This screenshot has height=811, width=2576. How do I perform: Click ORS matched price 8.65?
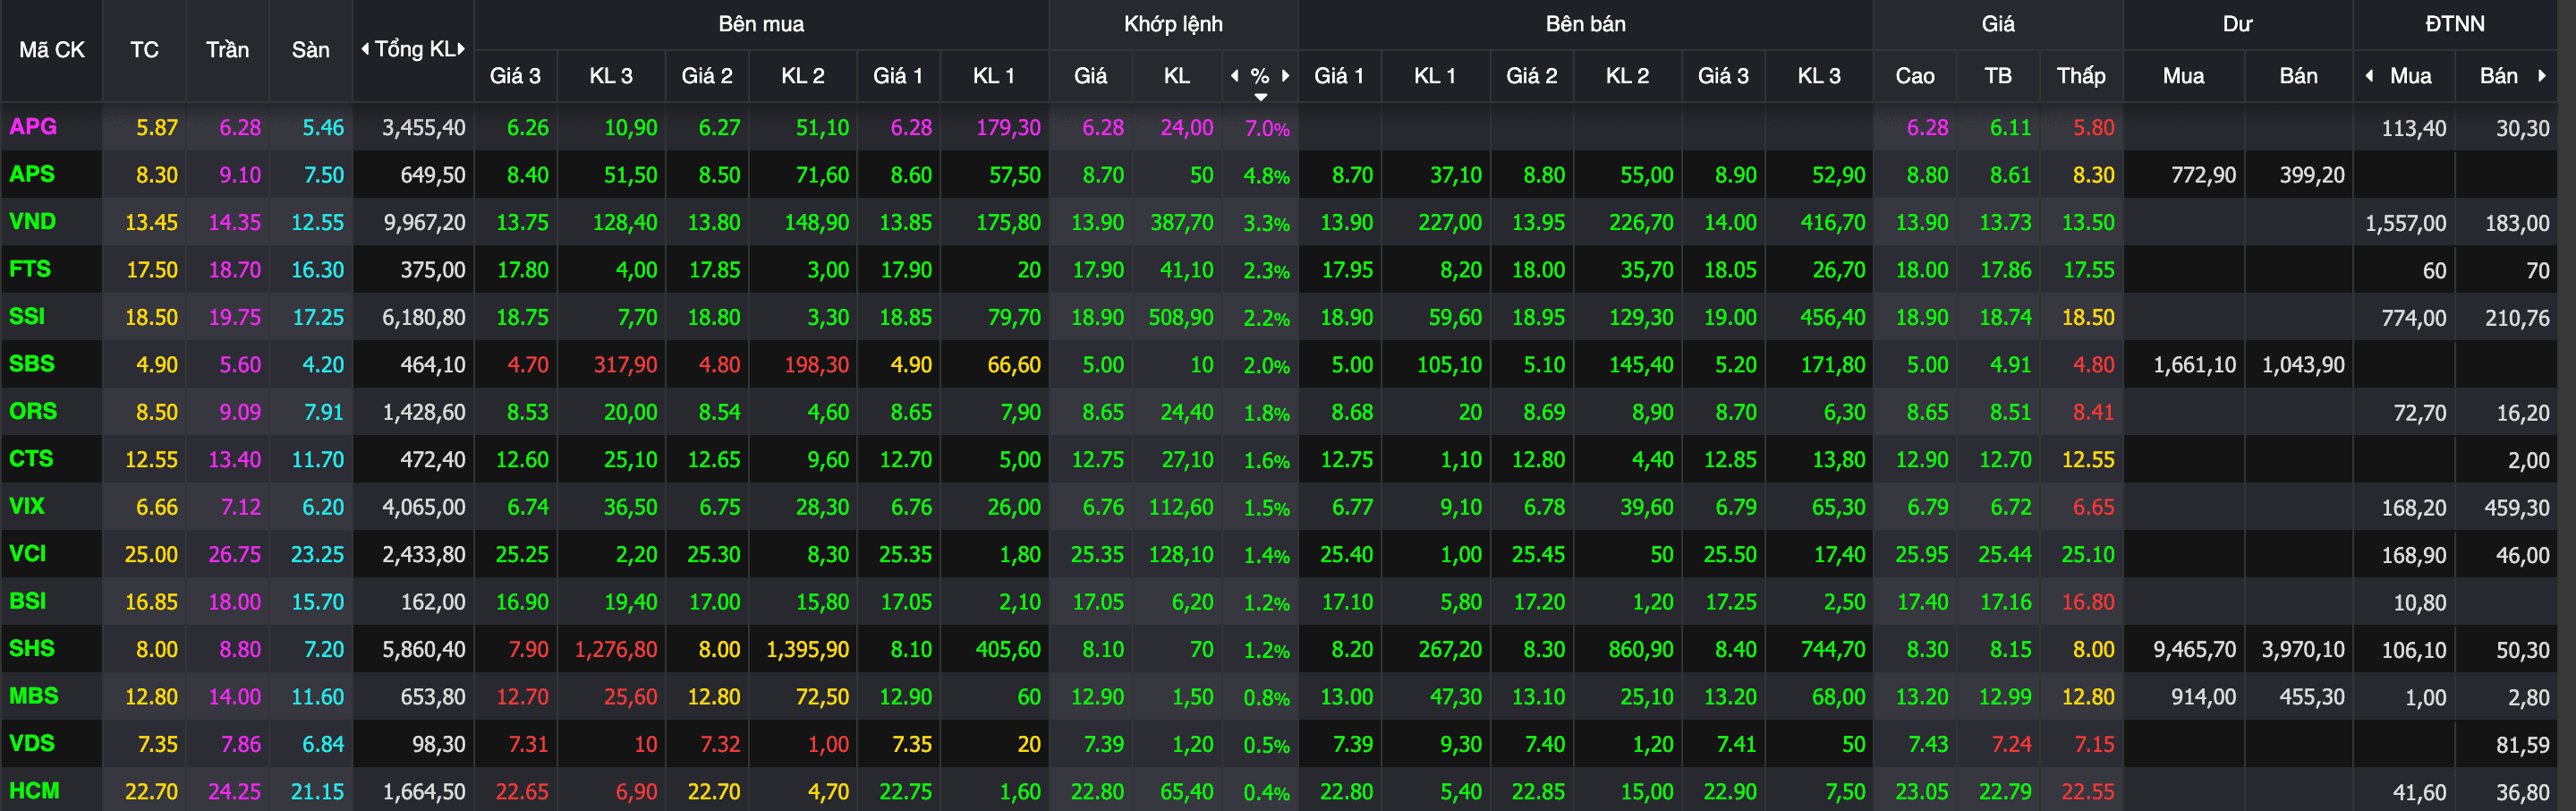pyautogui.click(x=1103, y=412)
